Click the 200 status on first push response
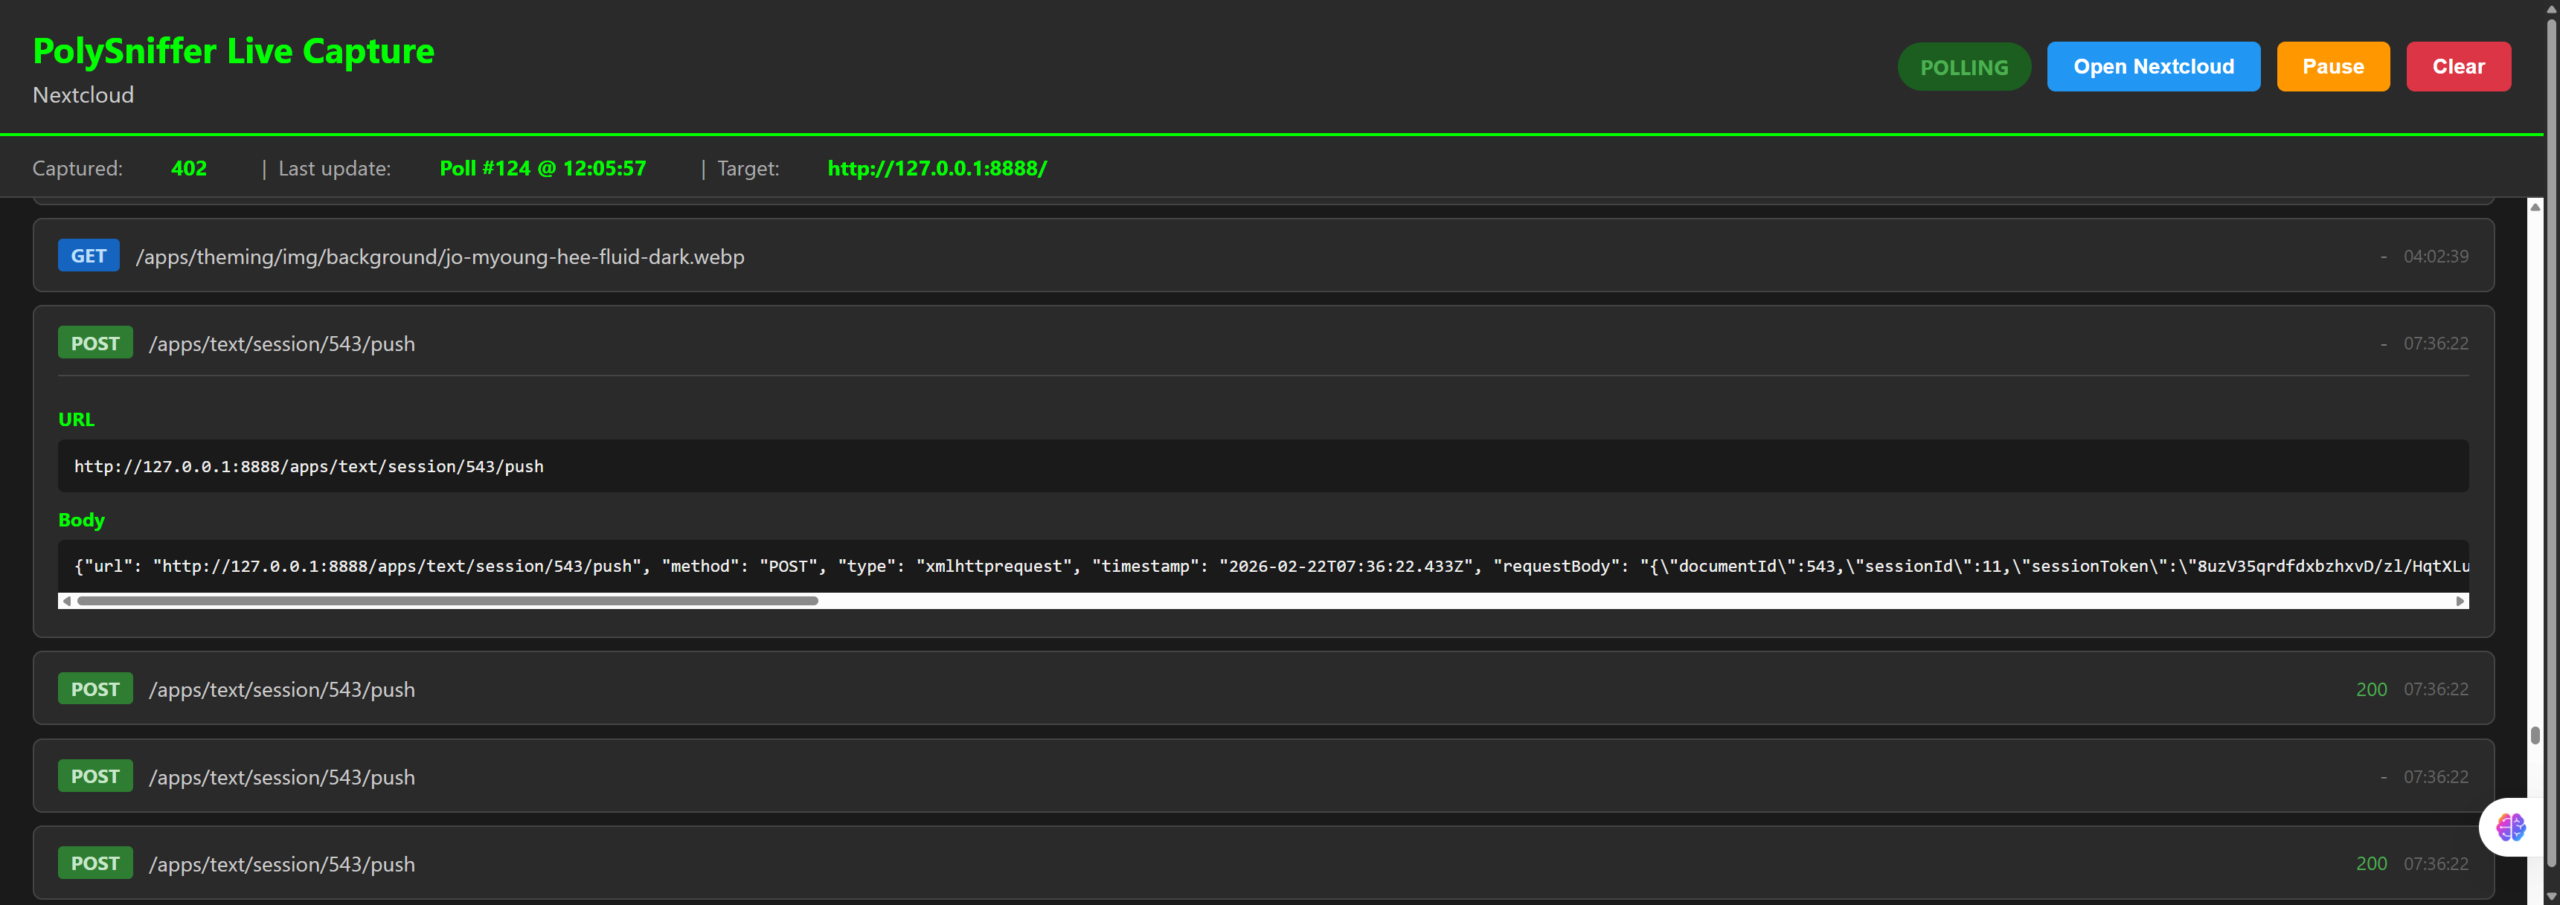Screen dimensions: 2560x905 point(2371,688)
